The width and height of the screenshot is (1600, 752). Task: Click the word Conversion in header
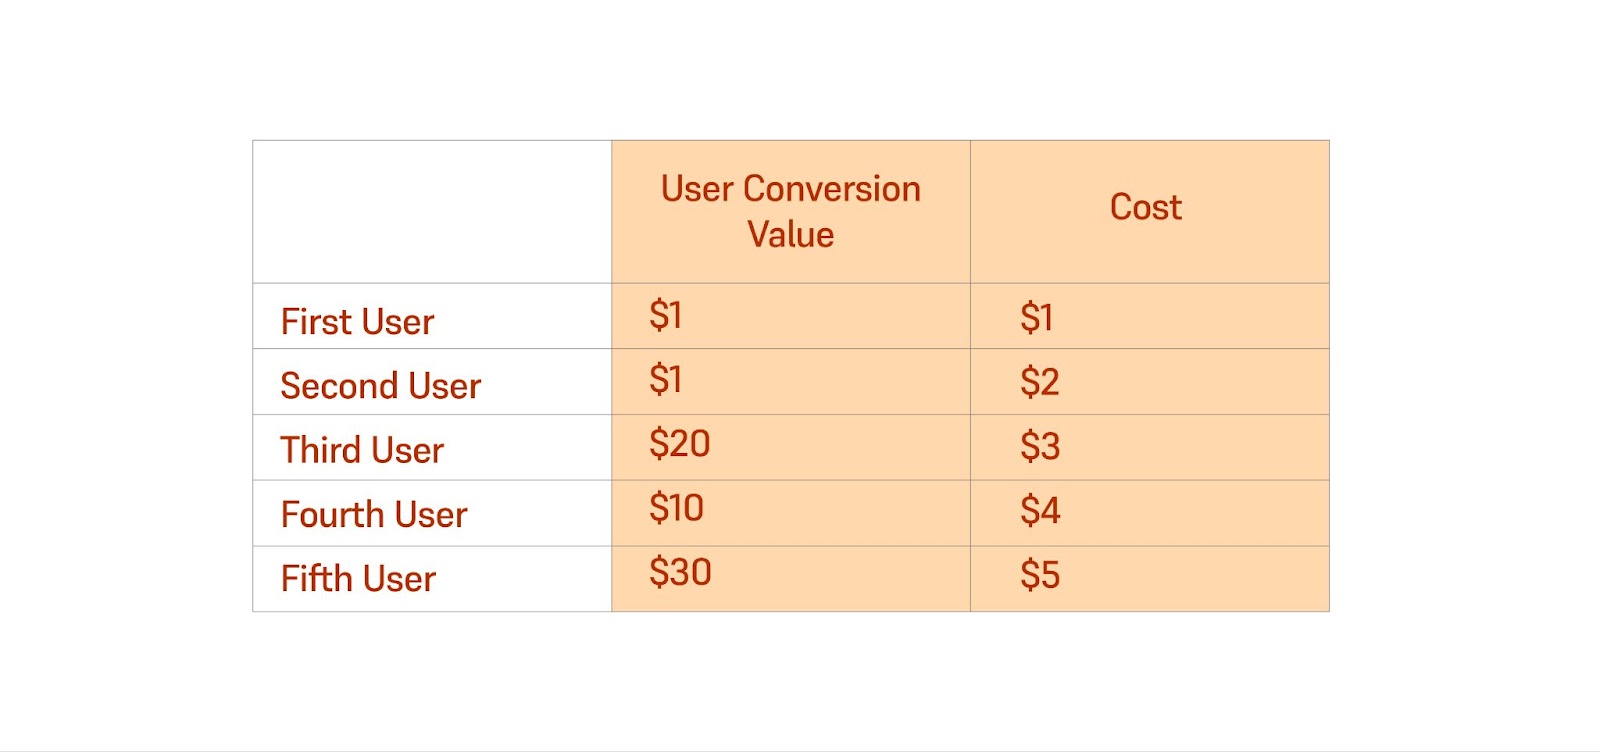coord(832,189)
